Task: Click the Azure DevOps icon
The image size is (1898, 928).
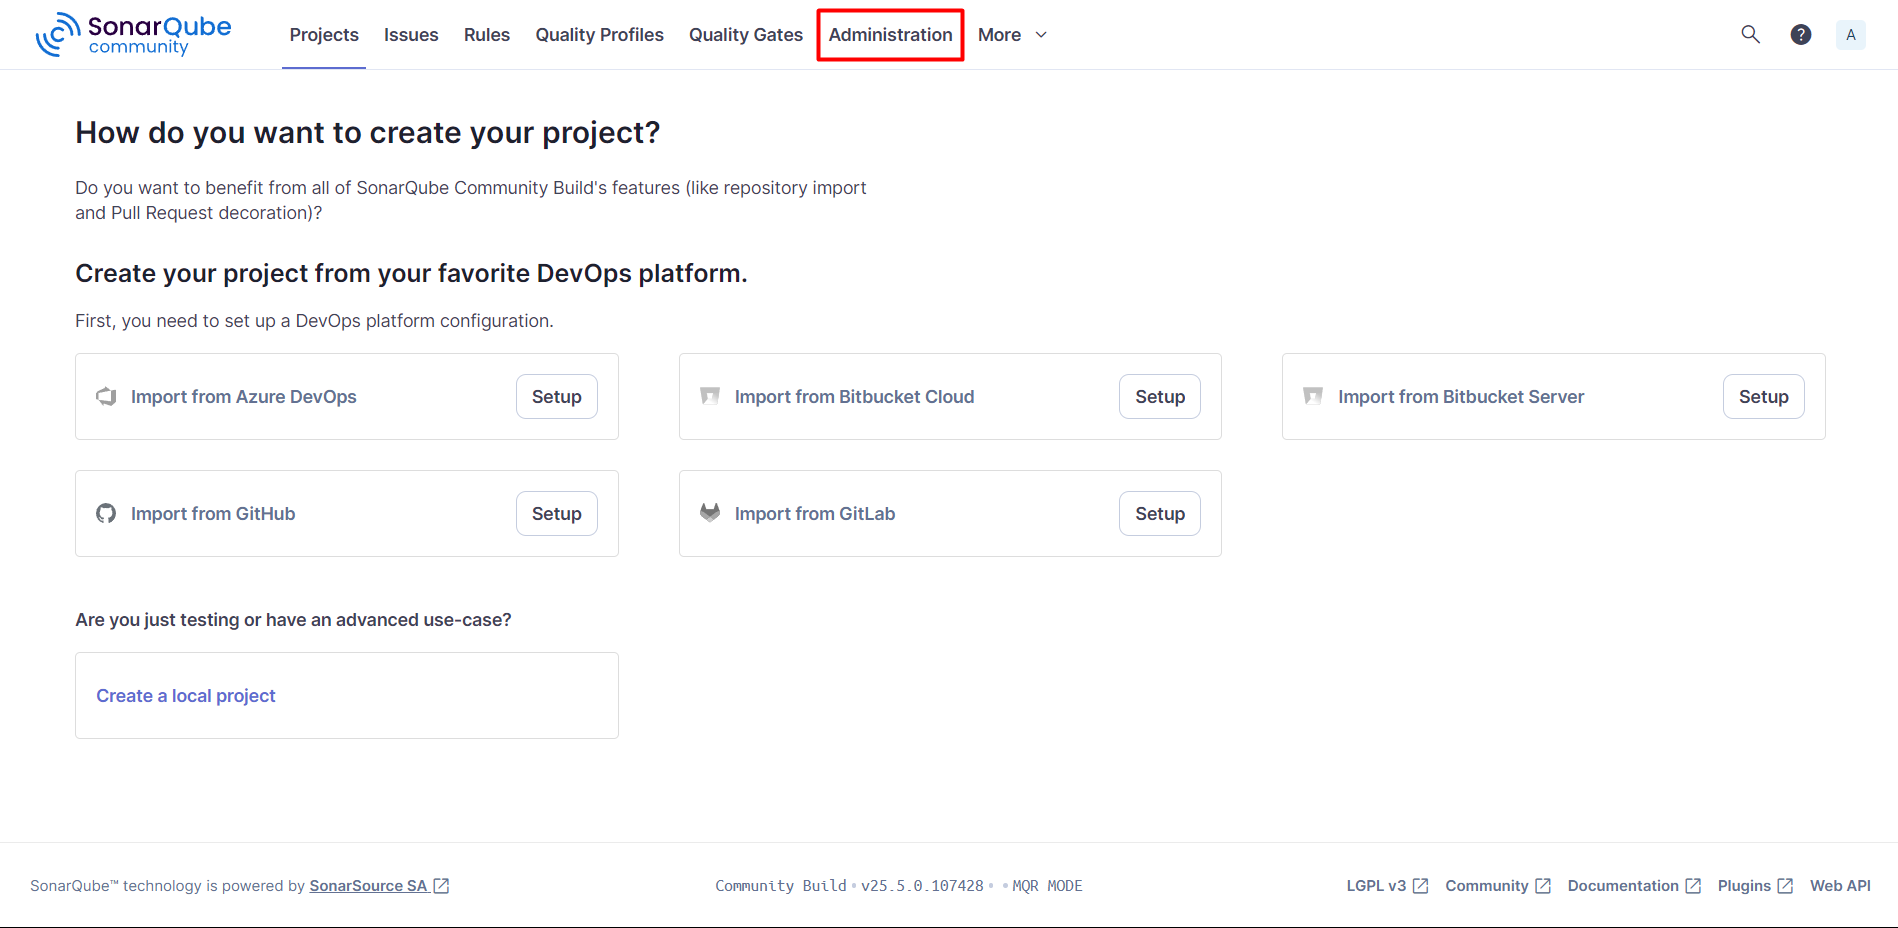Action: [x=106, y=396]
